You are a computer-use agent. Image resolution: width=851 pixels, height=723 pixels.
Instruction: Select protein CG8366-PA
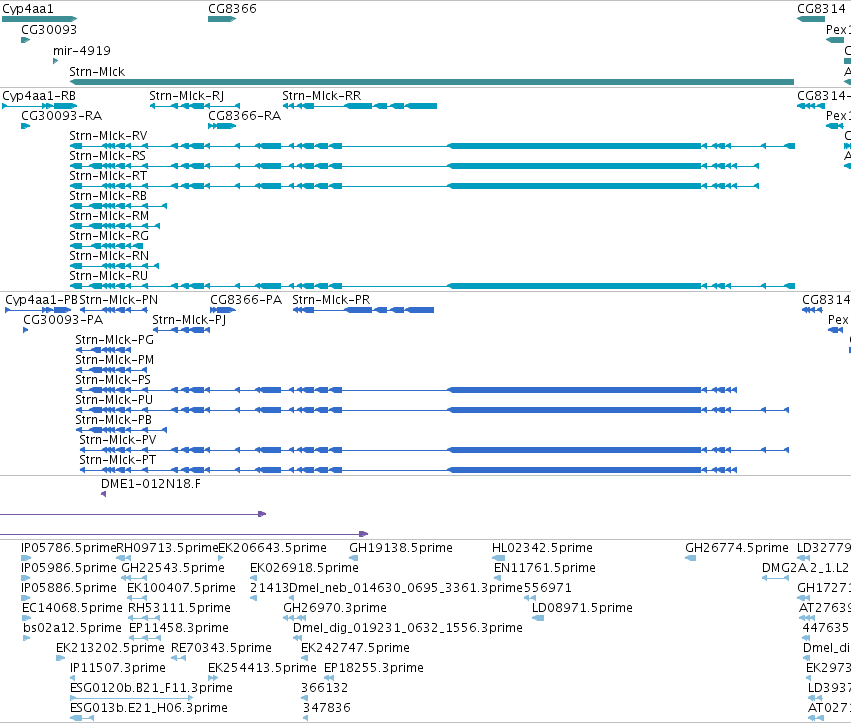click(x=223, y=310)
